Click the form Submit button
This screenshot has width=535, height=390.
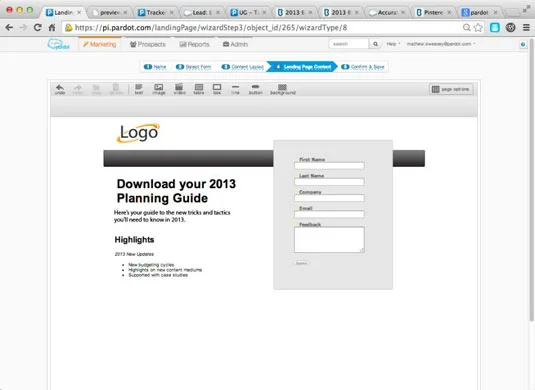tap(301, 263)
